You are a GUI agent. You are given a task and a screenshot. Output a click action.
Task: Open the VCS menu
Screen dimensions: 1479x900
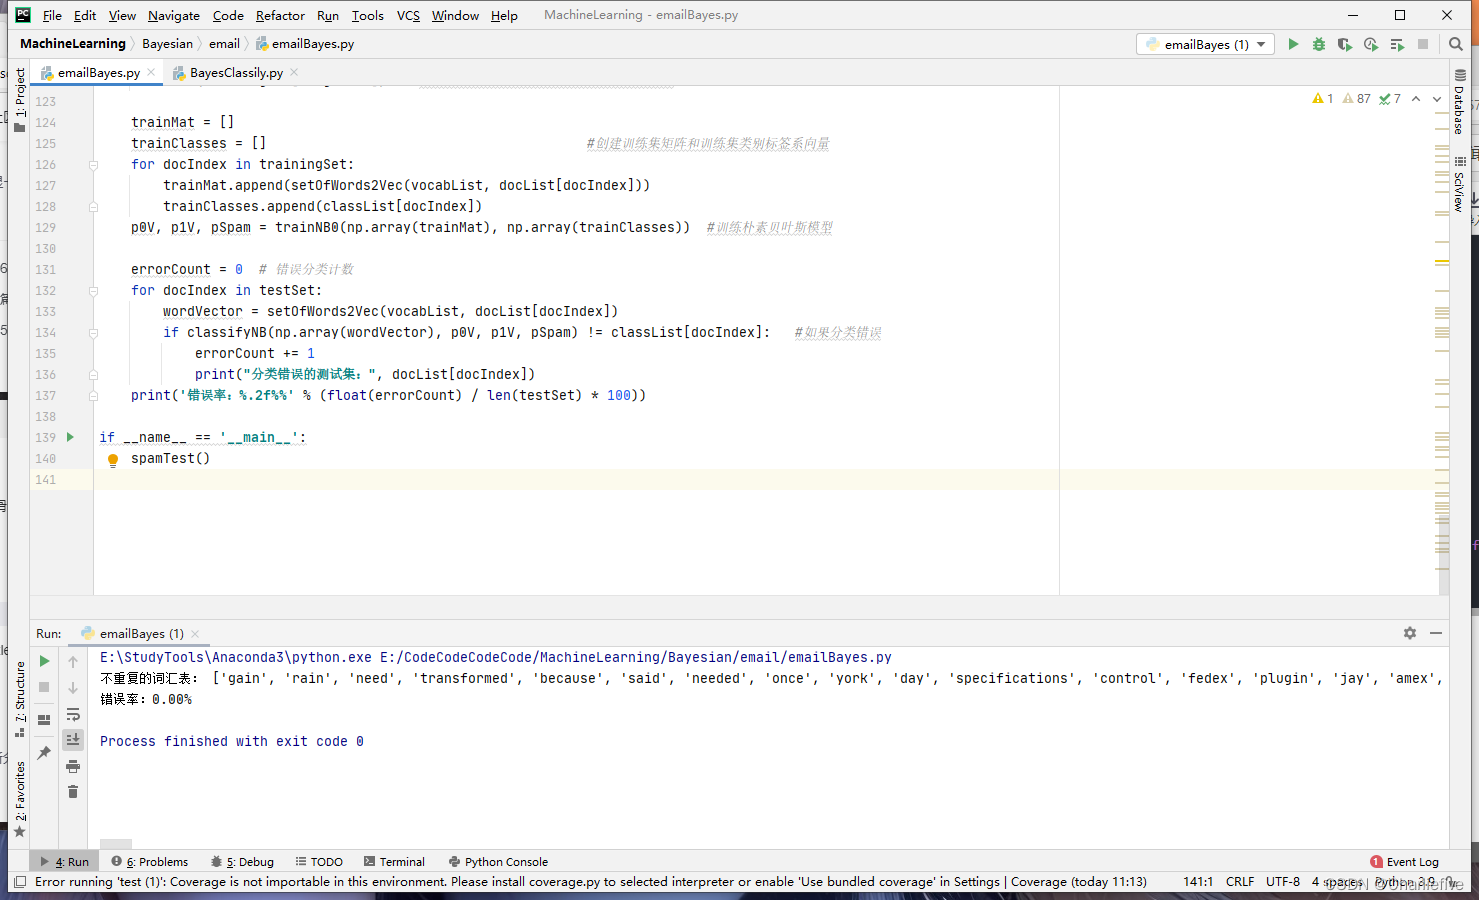point(408,15)
